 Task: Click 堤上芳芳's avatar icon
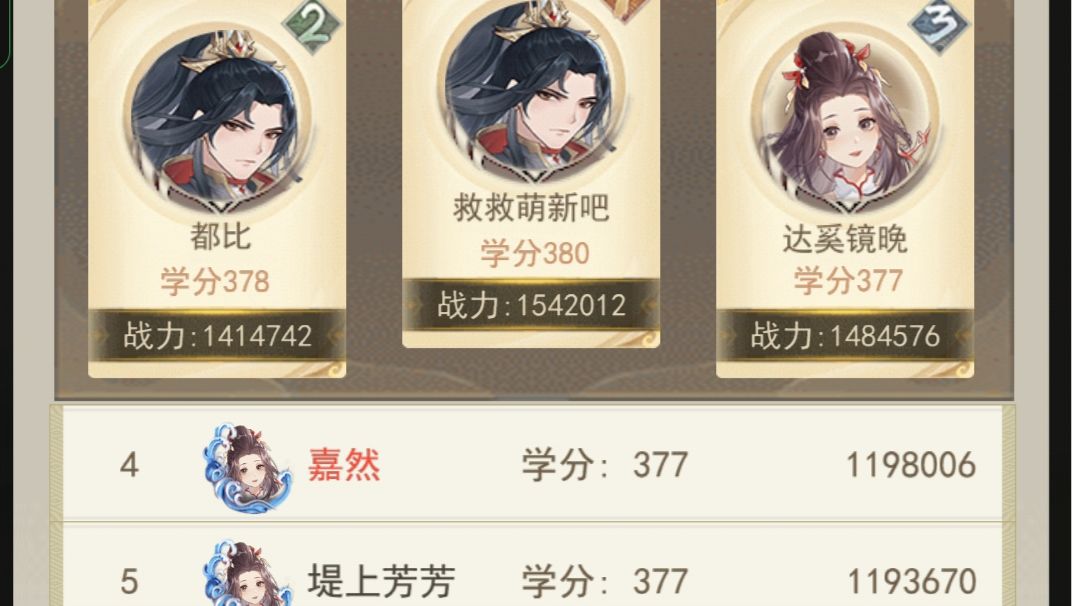247,573
